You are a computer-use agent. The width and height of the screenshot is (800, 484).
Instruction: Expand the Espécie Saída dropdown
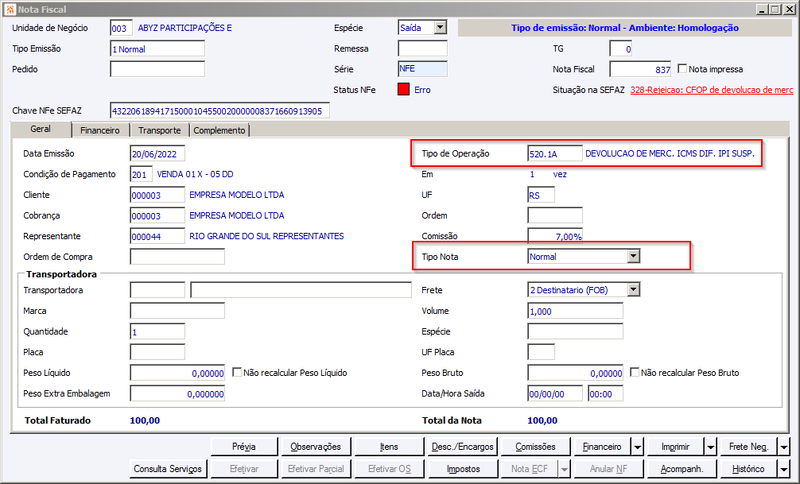[440, 28]
